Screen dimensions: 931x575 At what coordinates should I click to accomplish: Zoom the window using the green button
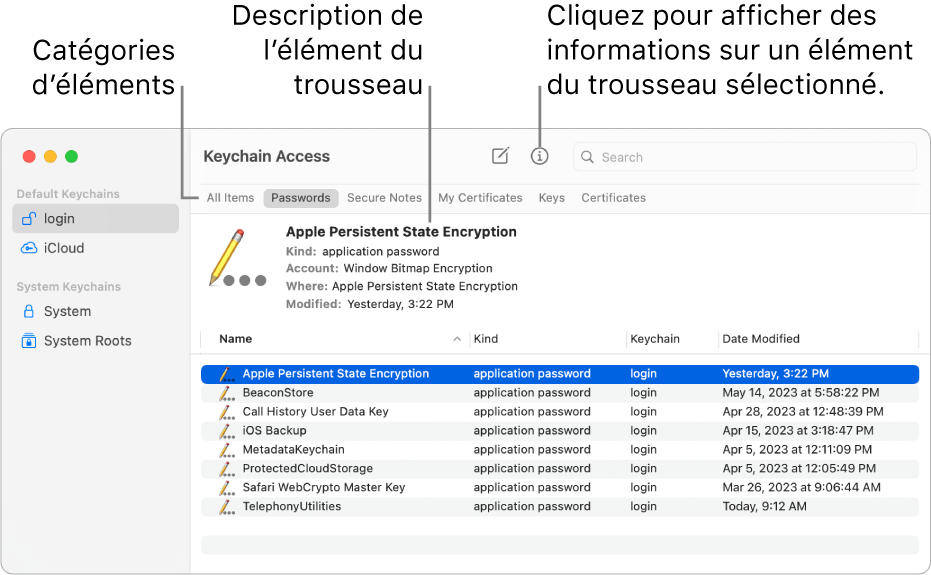[x=72, y=156]
